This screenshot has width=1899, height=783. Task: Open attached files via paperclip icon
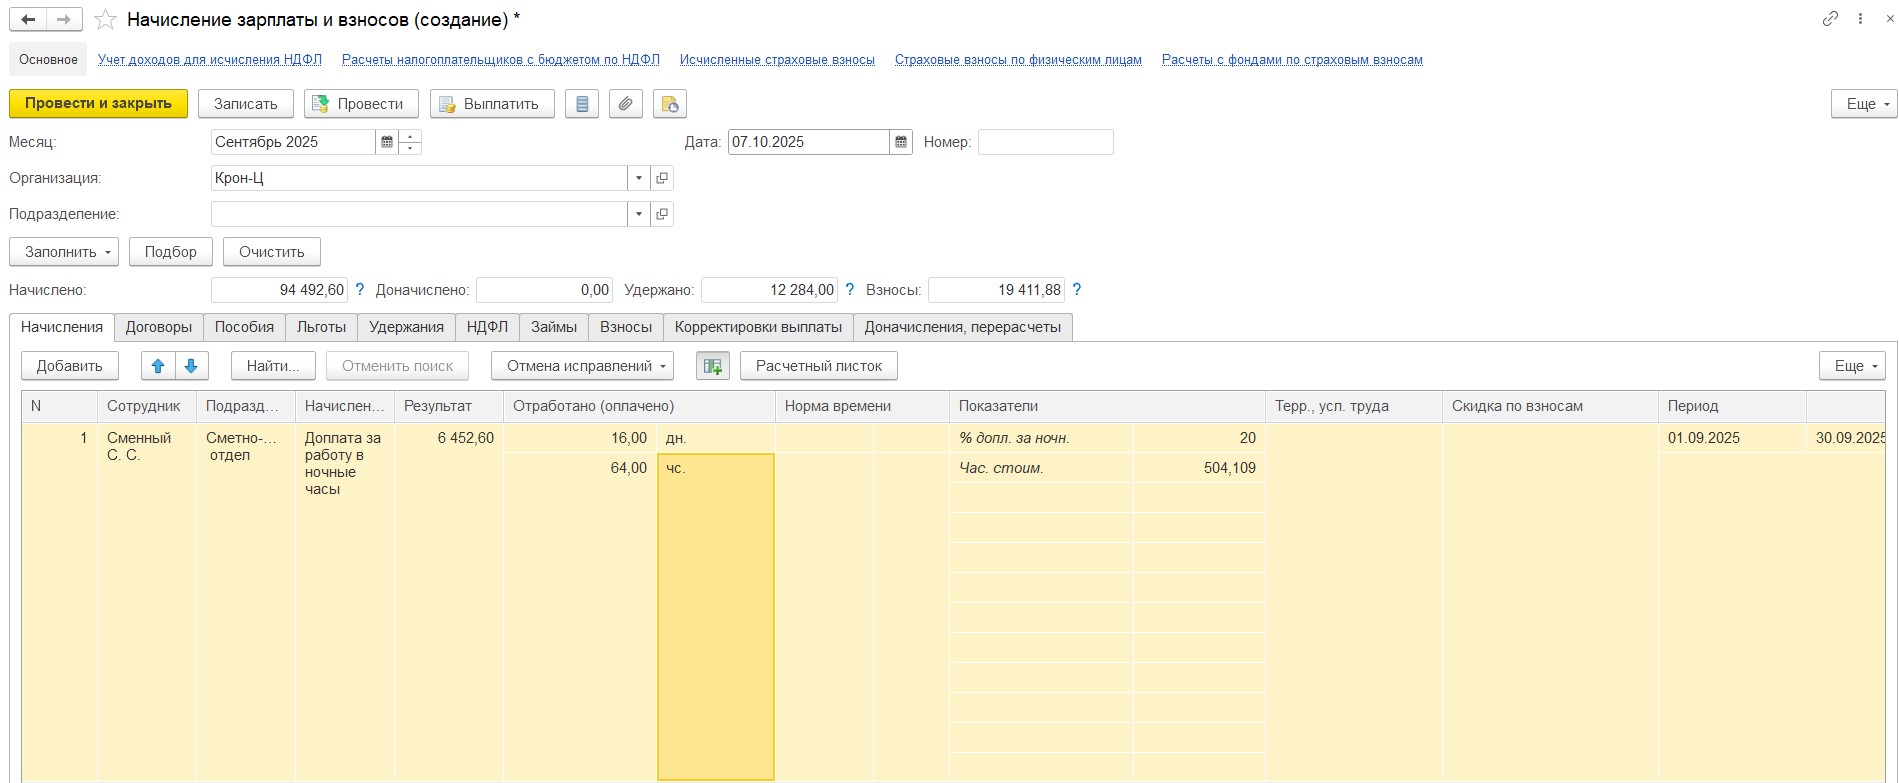(626, 104)
